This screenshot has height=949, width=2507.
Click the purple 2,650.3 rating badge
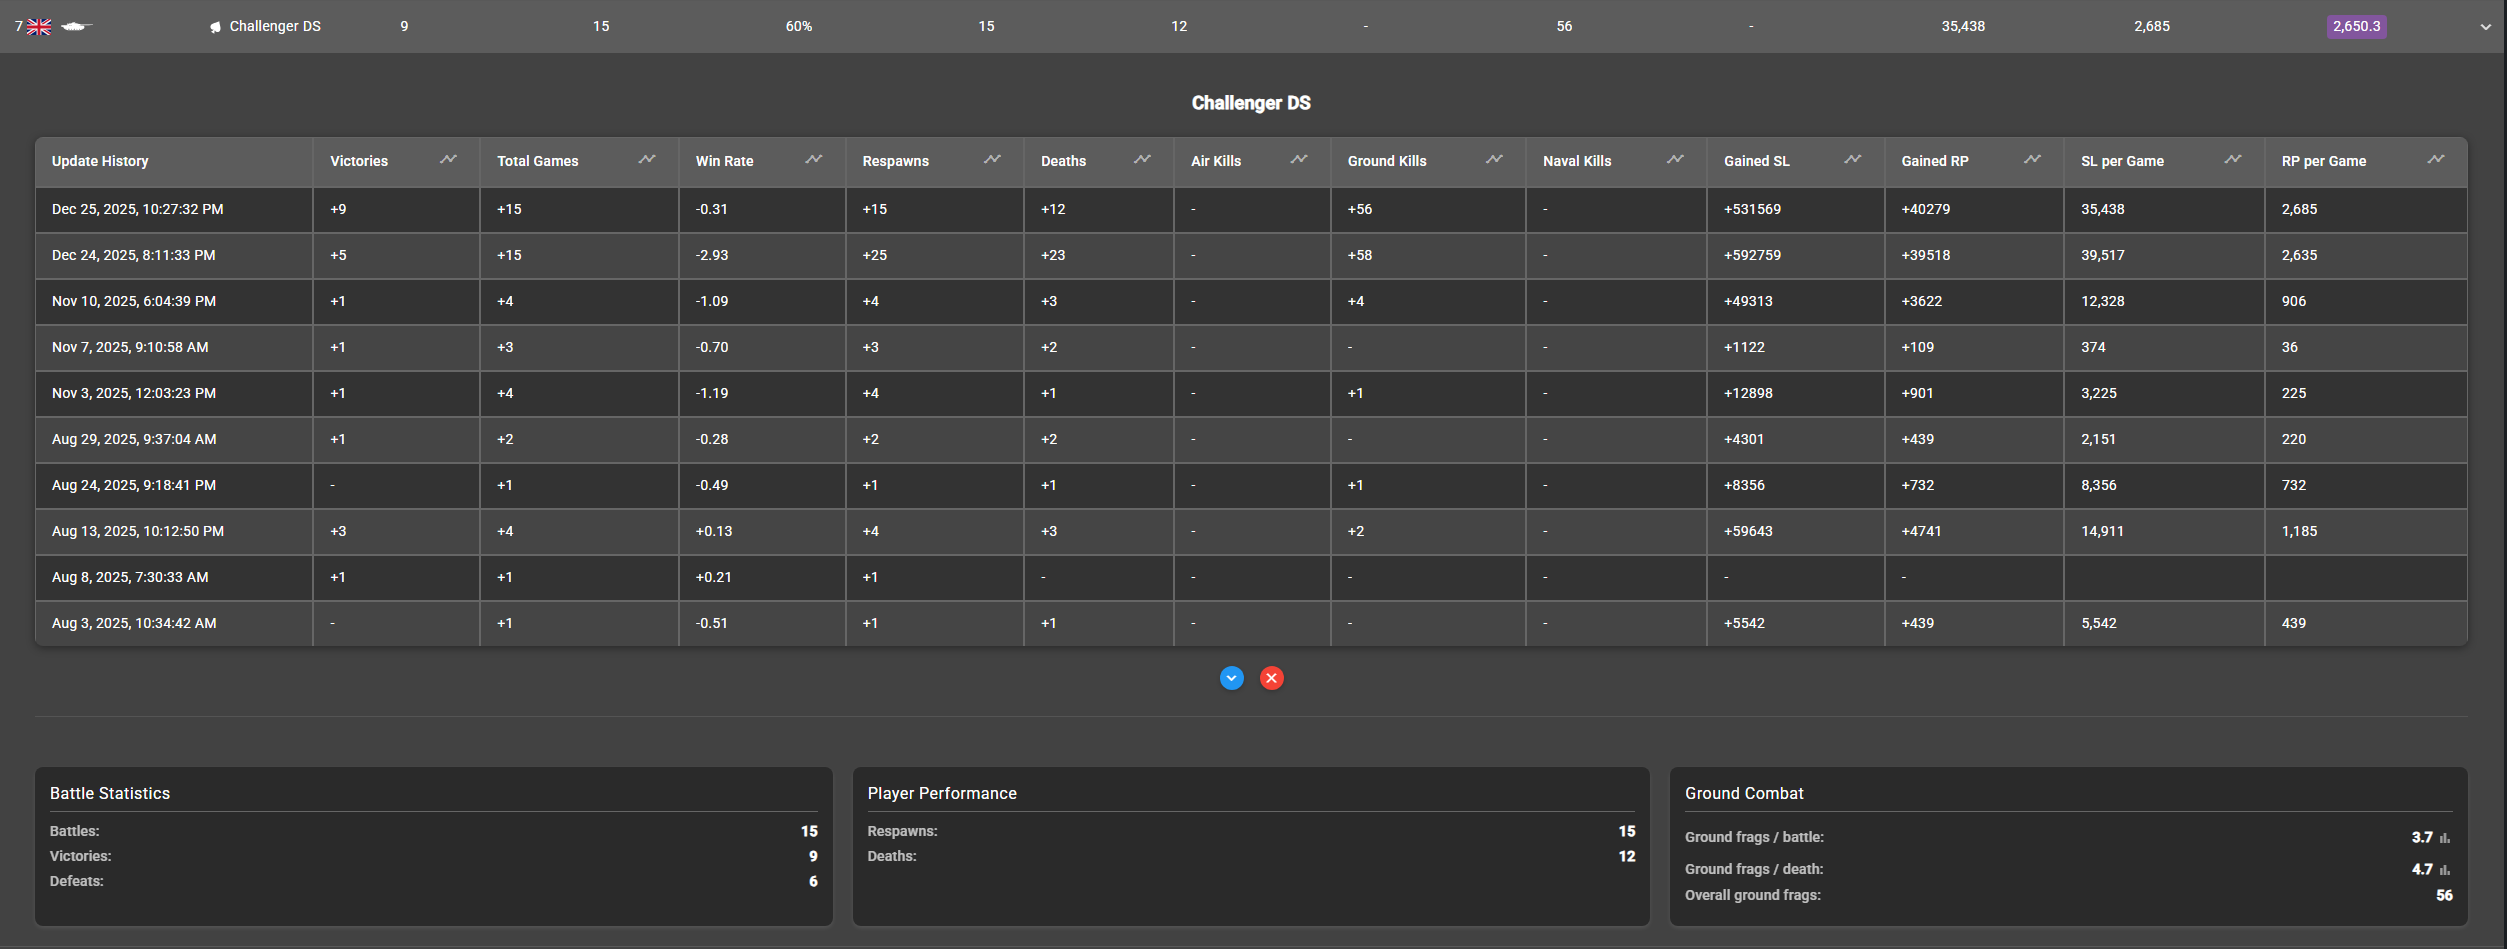pos(2356,26)
